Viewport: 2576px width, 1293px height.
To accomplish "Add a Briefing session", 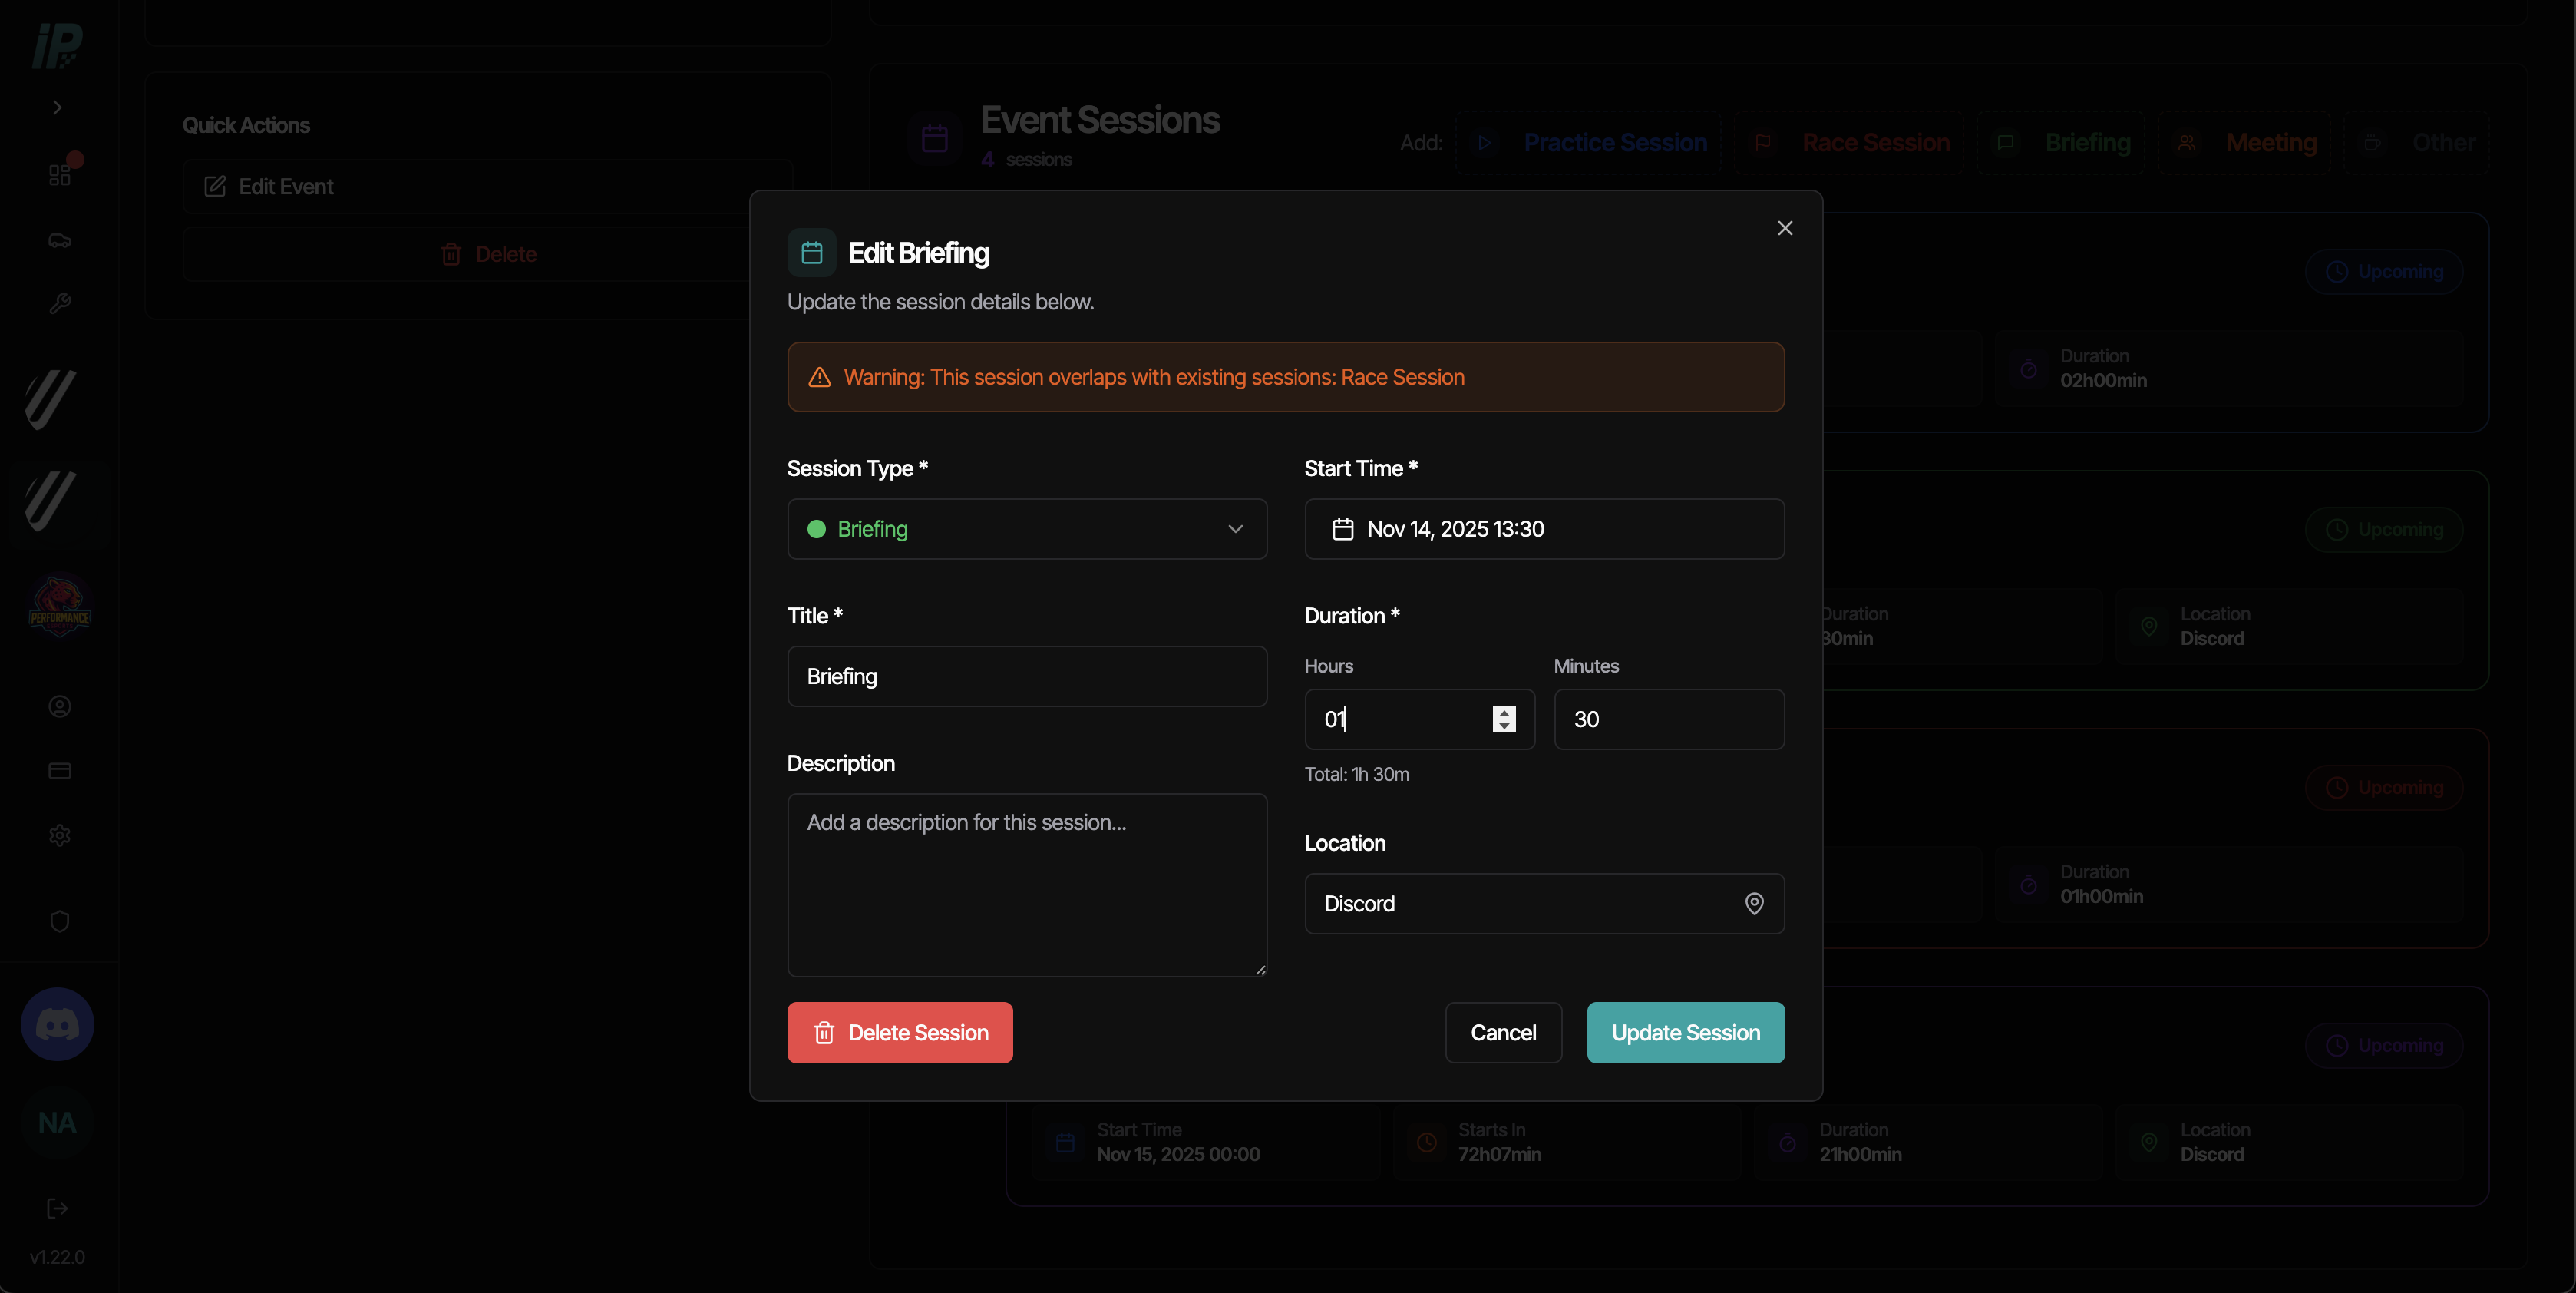I will (x=2060, y=143).
